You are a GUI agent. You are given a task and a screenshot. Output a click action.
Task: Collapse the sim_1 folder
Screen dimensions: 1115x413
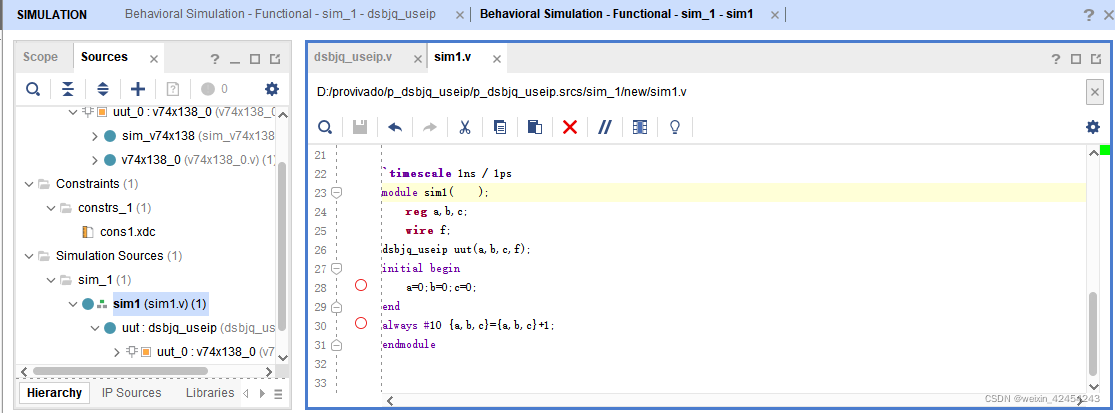click(51, 280)
